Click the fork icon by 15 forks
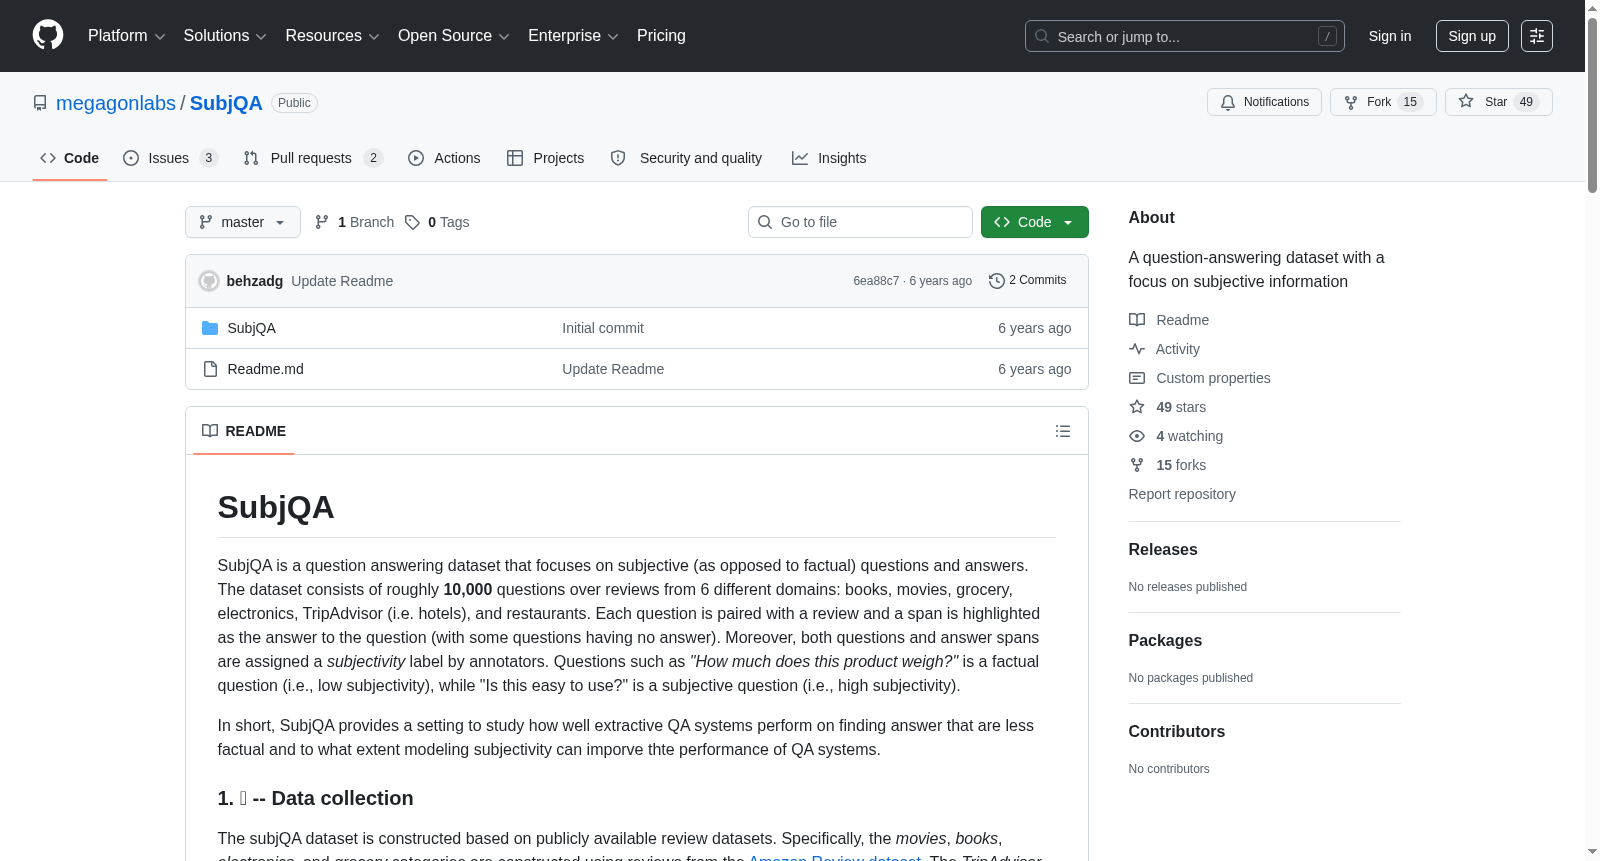 (x=1137, y=465)
